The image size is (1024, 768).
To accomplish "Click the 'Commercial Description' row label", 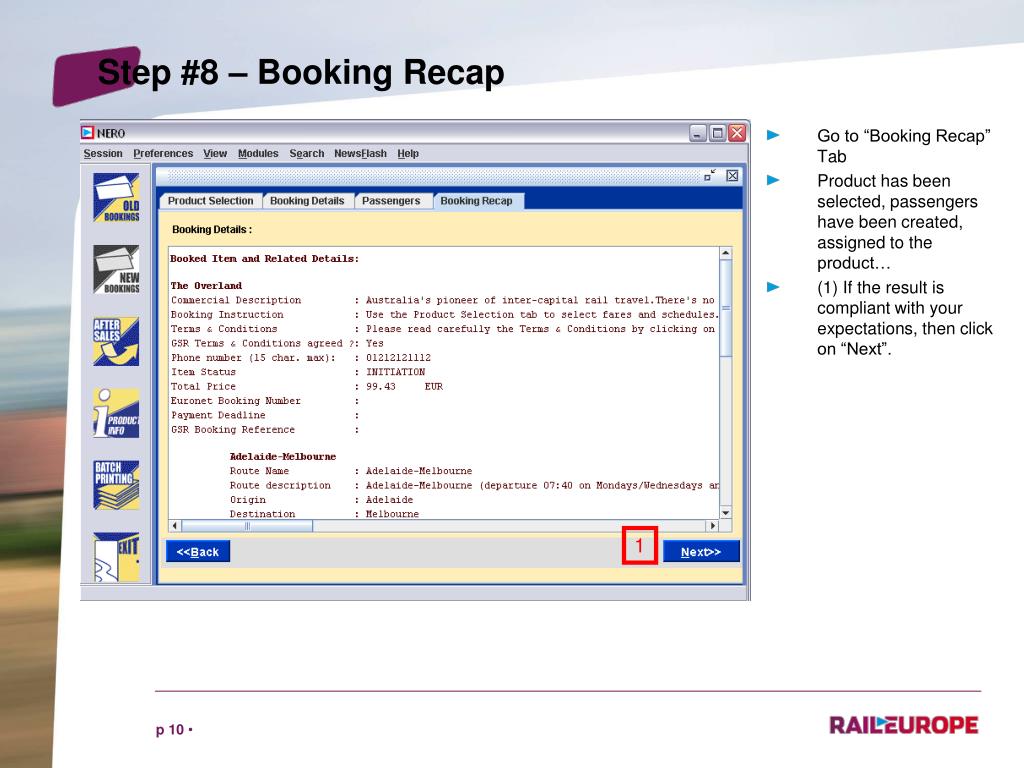I will pyautogui.click(x=236, y=300).
